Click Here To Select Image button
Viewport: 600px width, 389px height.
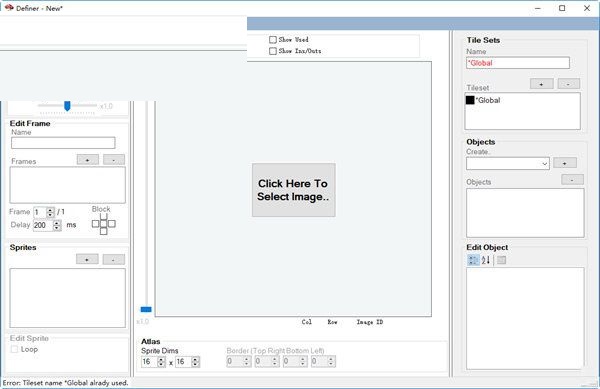[x=293, y=190]
